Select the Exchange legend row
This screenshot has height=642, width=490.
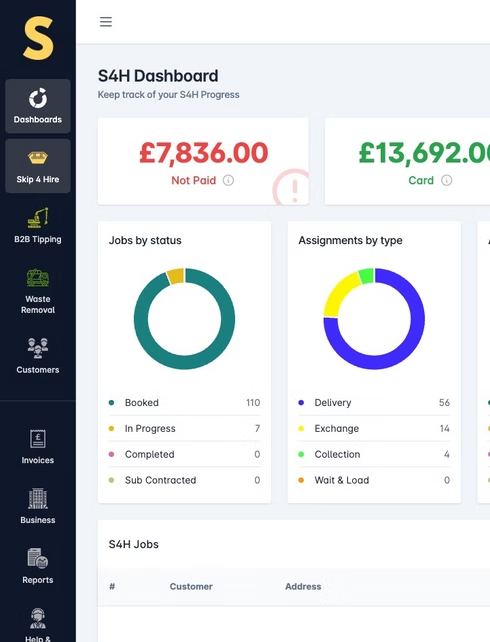tap(374, 428)
